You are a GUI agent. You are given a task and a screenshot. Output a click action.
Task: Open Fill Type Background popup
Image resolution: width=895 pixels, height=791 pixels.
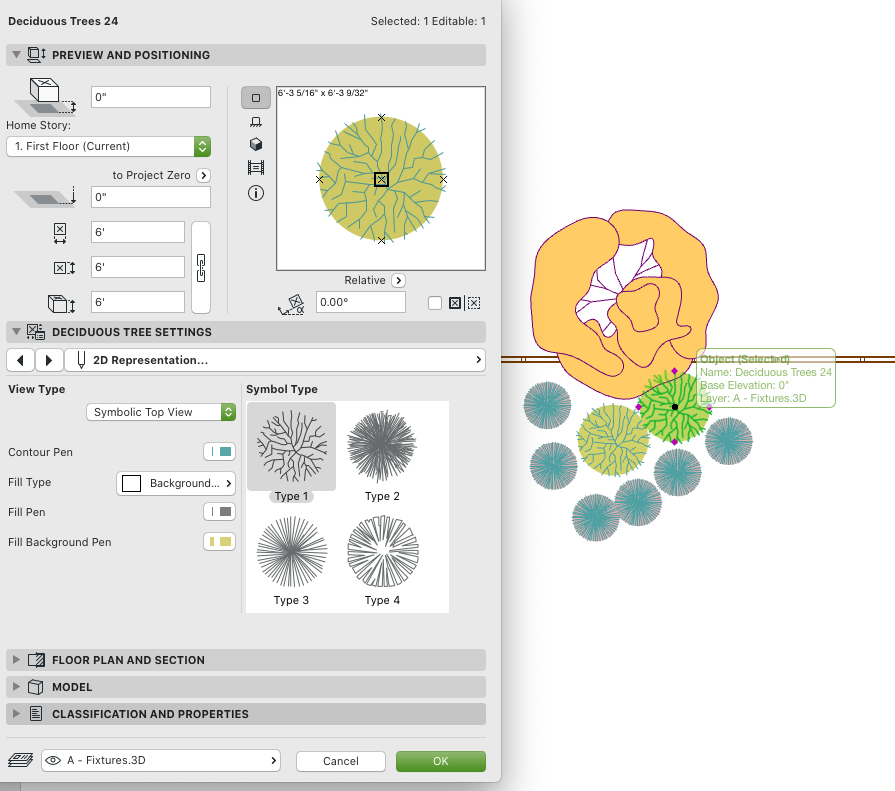pyautogui.click(x=176, y=483)
